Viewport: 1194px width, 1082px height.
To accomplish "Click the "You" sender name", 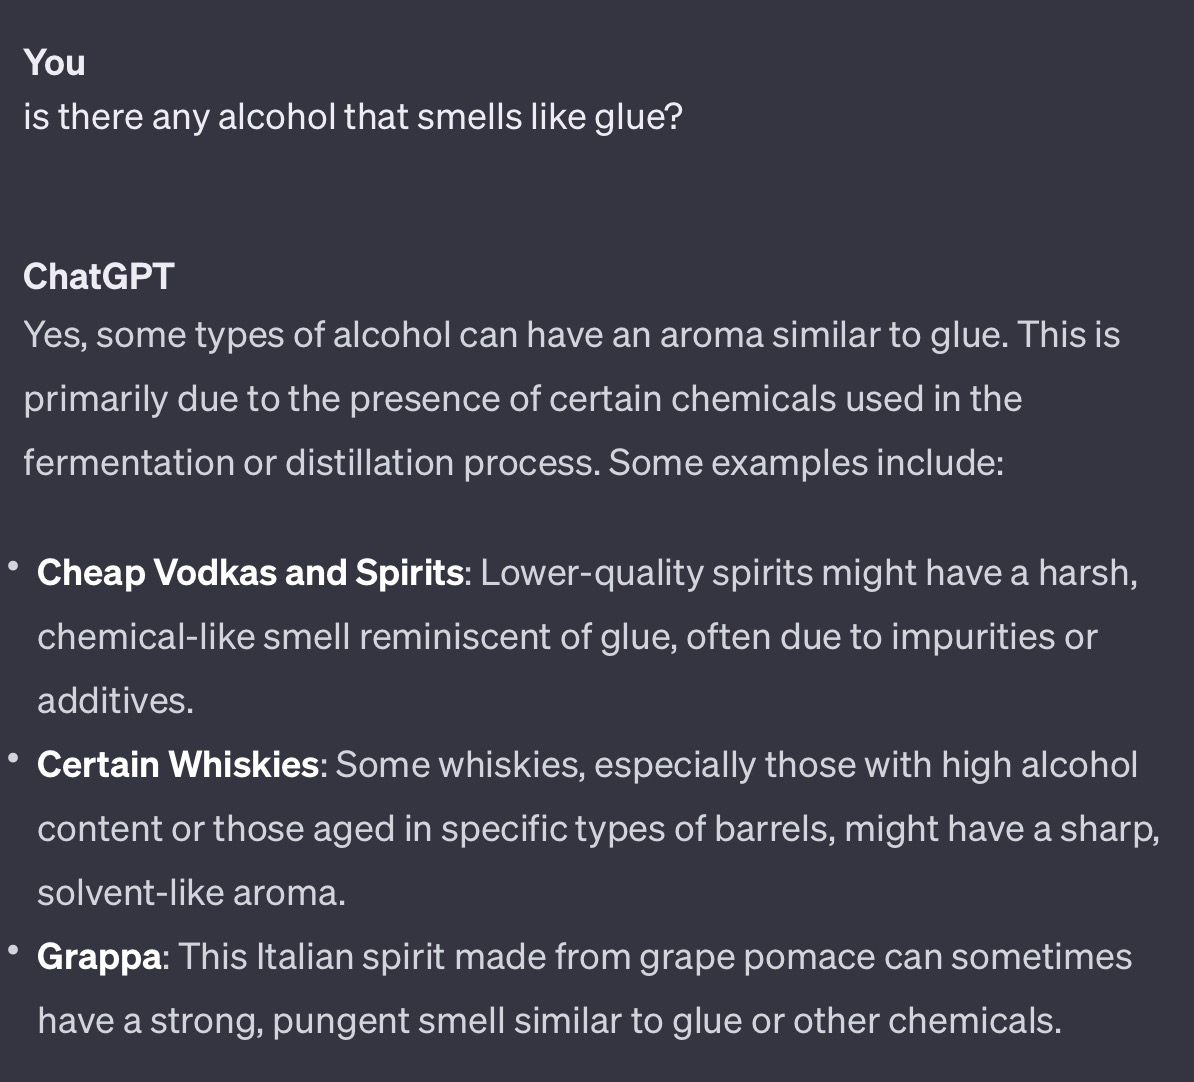I will pyautogui.click(x=54, y=62).
